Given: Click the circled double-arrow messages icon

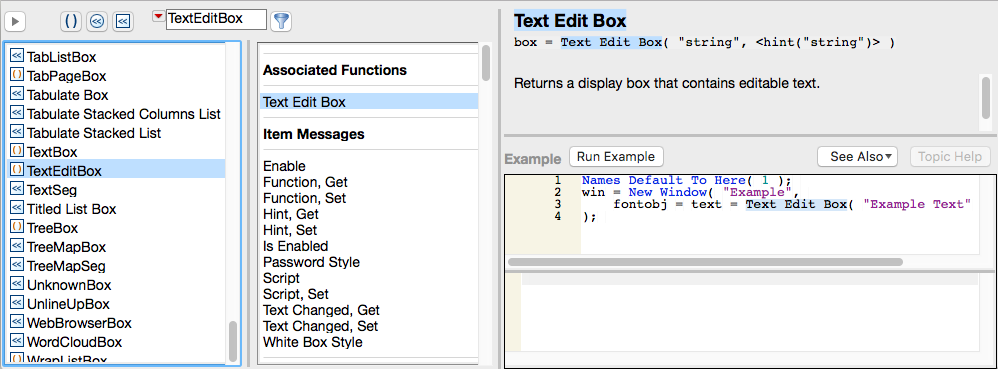Looking at the screenshot, I should [x=97, y=22].
